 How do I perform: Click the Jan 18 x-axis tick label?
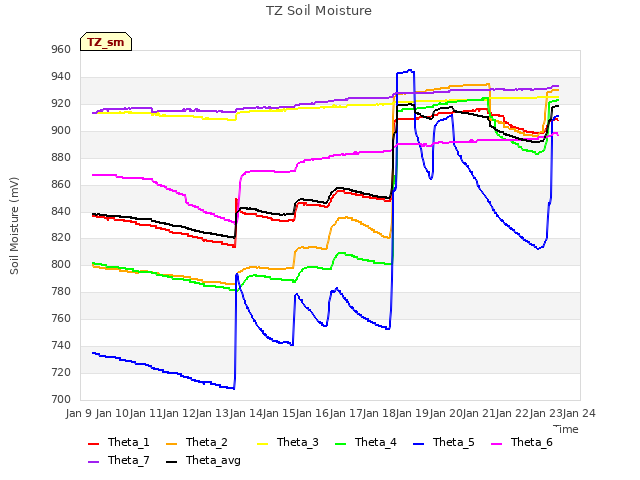coord(378,413)
